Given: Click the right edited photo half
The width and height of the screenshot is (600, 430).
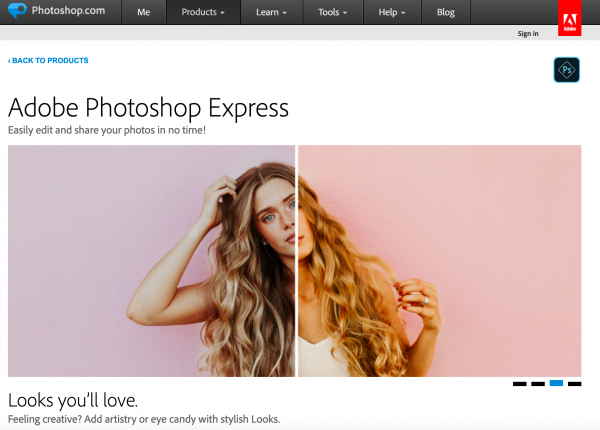Looking at the screenshot, I should pos(440,261).
